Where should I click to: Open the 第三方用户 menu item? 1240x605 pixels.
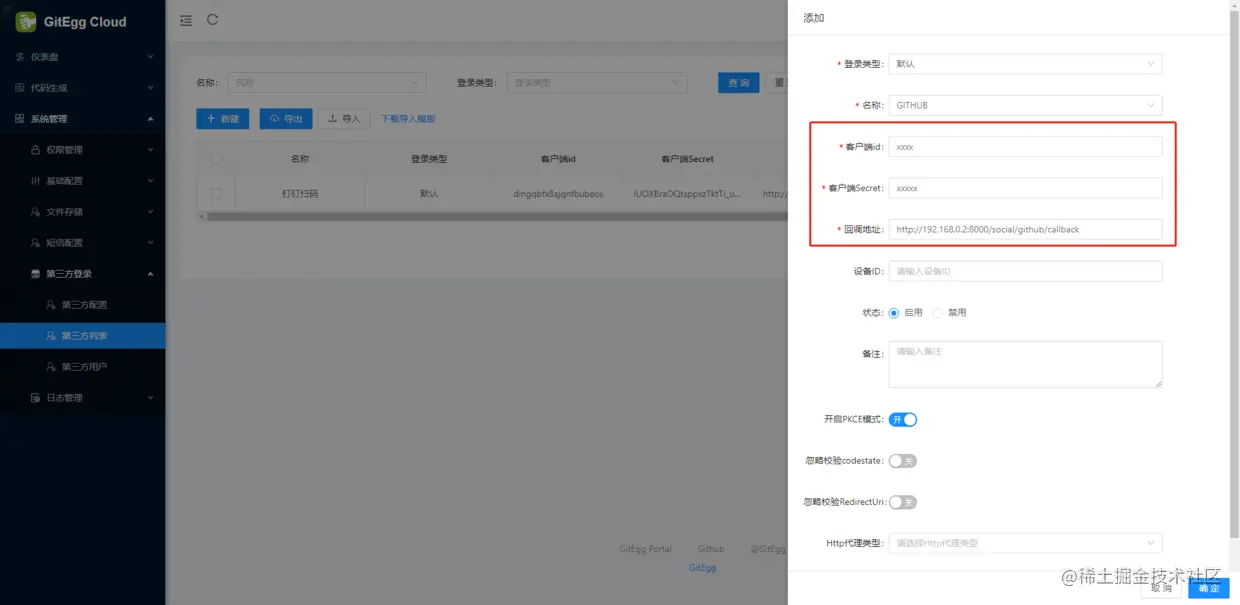click(82, 367)
